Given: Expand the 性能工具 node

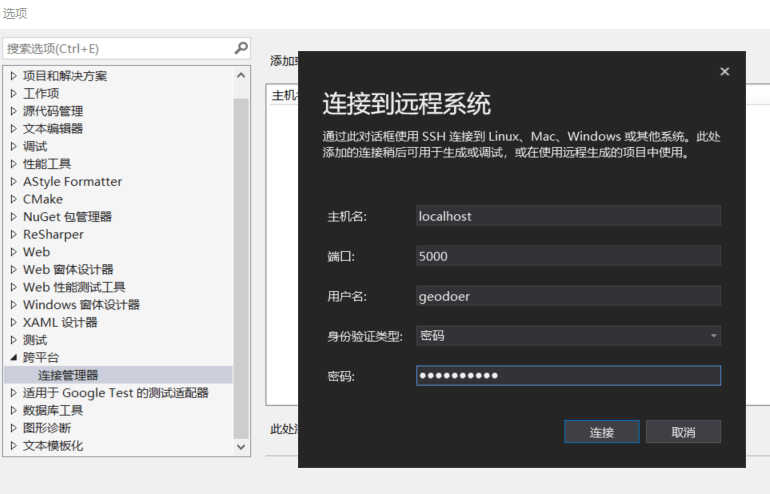Looking at the screenshot, I should tap(14, 164).
